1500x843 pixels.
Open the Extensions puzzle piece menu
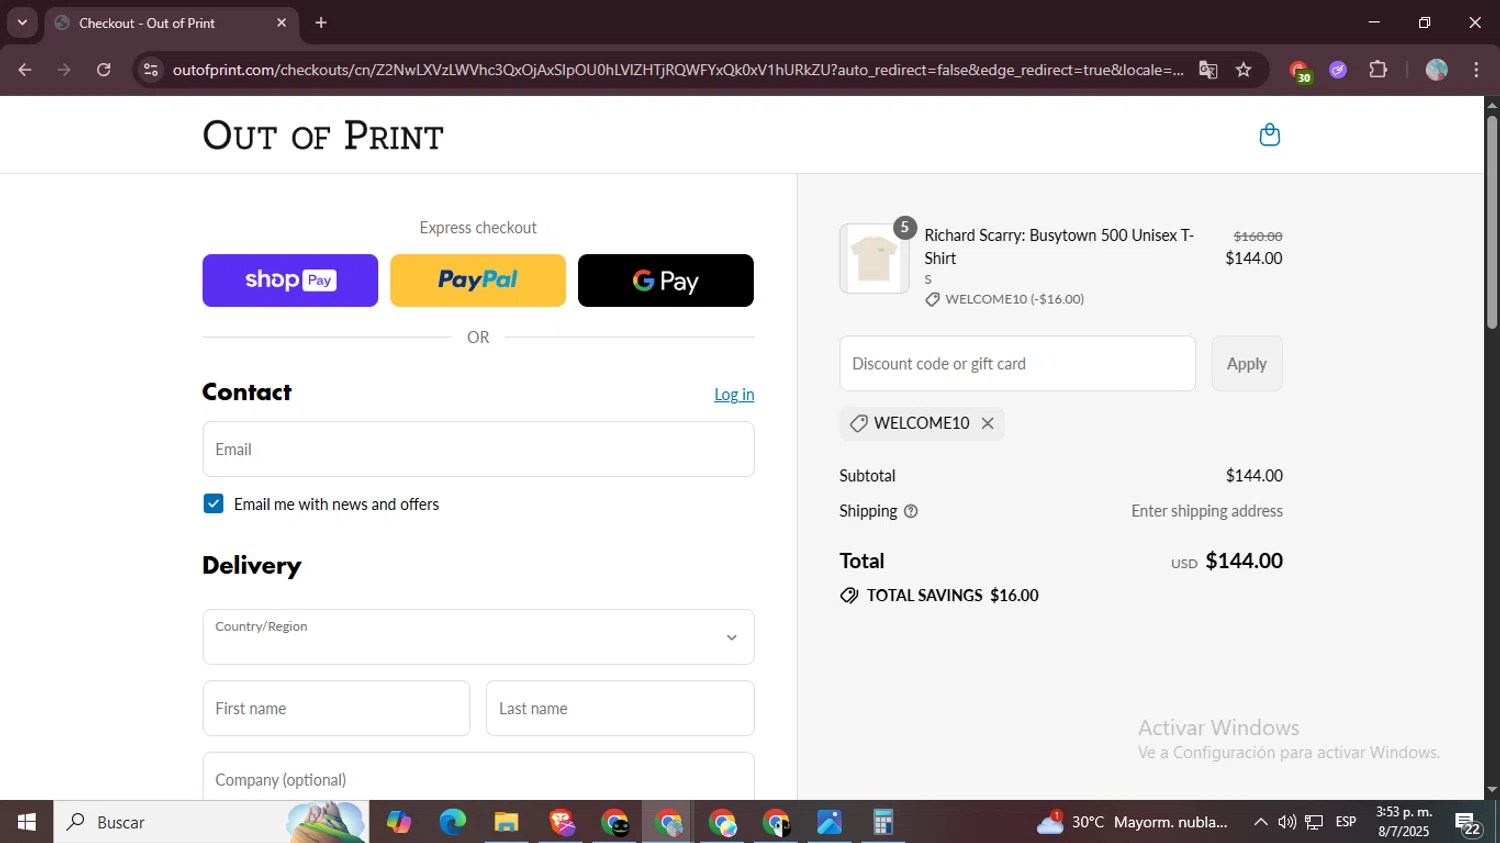[x=1378, y=70]
